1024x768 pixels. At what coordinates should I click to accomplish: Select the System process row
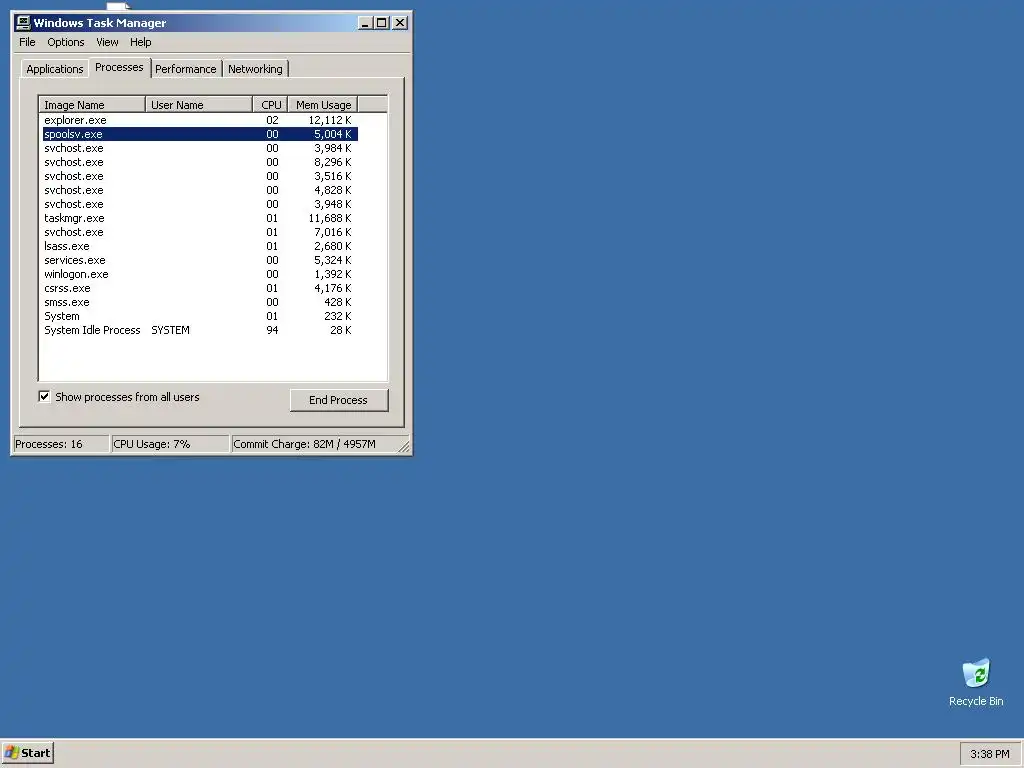[x=200, y=316]
